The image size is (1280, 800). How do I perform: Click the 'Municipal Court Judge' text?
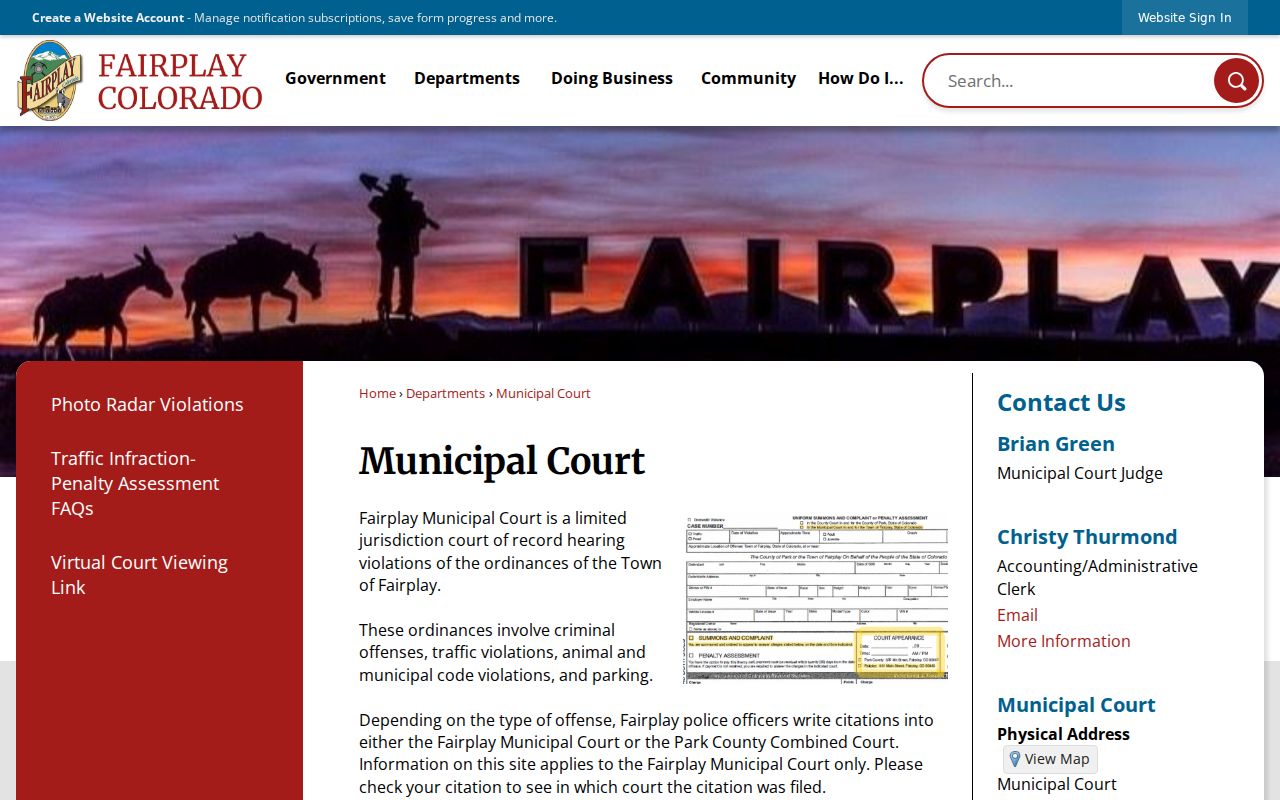[1080, 473]
